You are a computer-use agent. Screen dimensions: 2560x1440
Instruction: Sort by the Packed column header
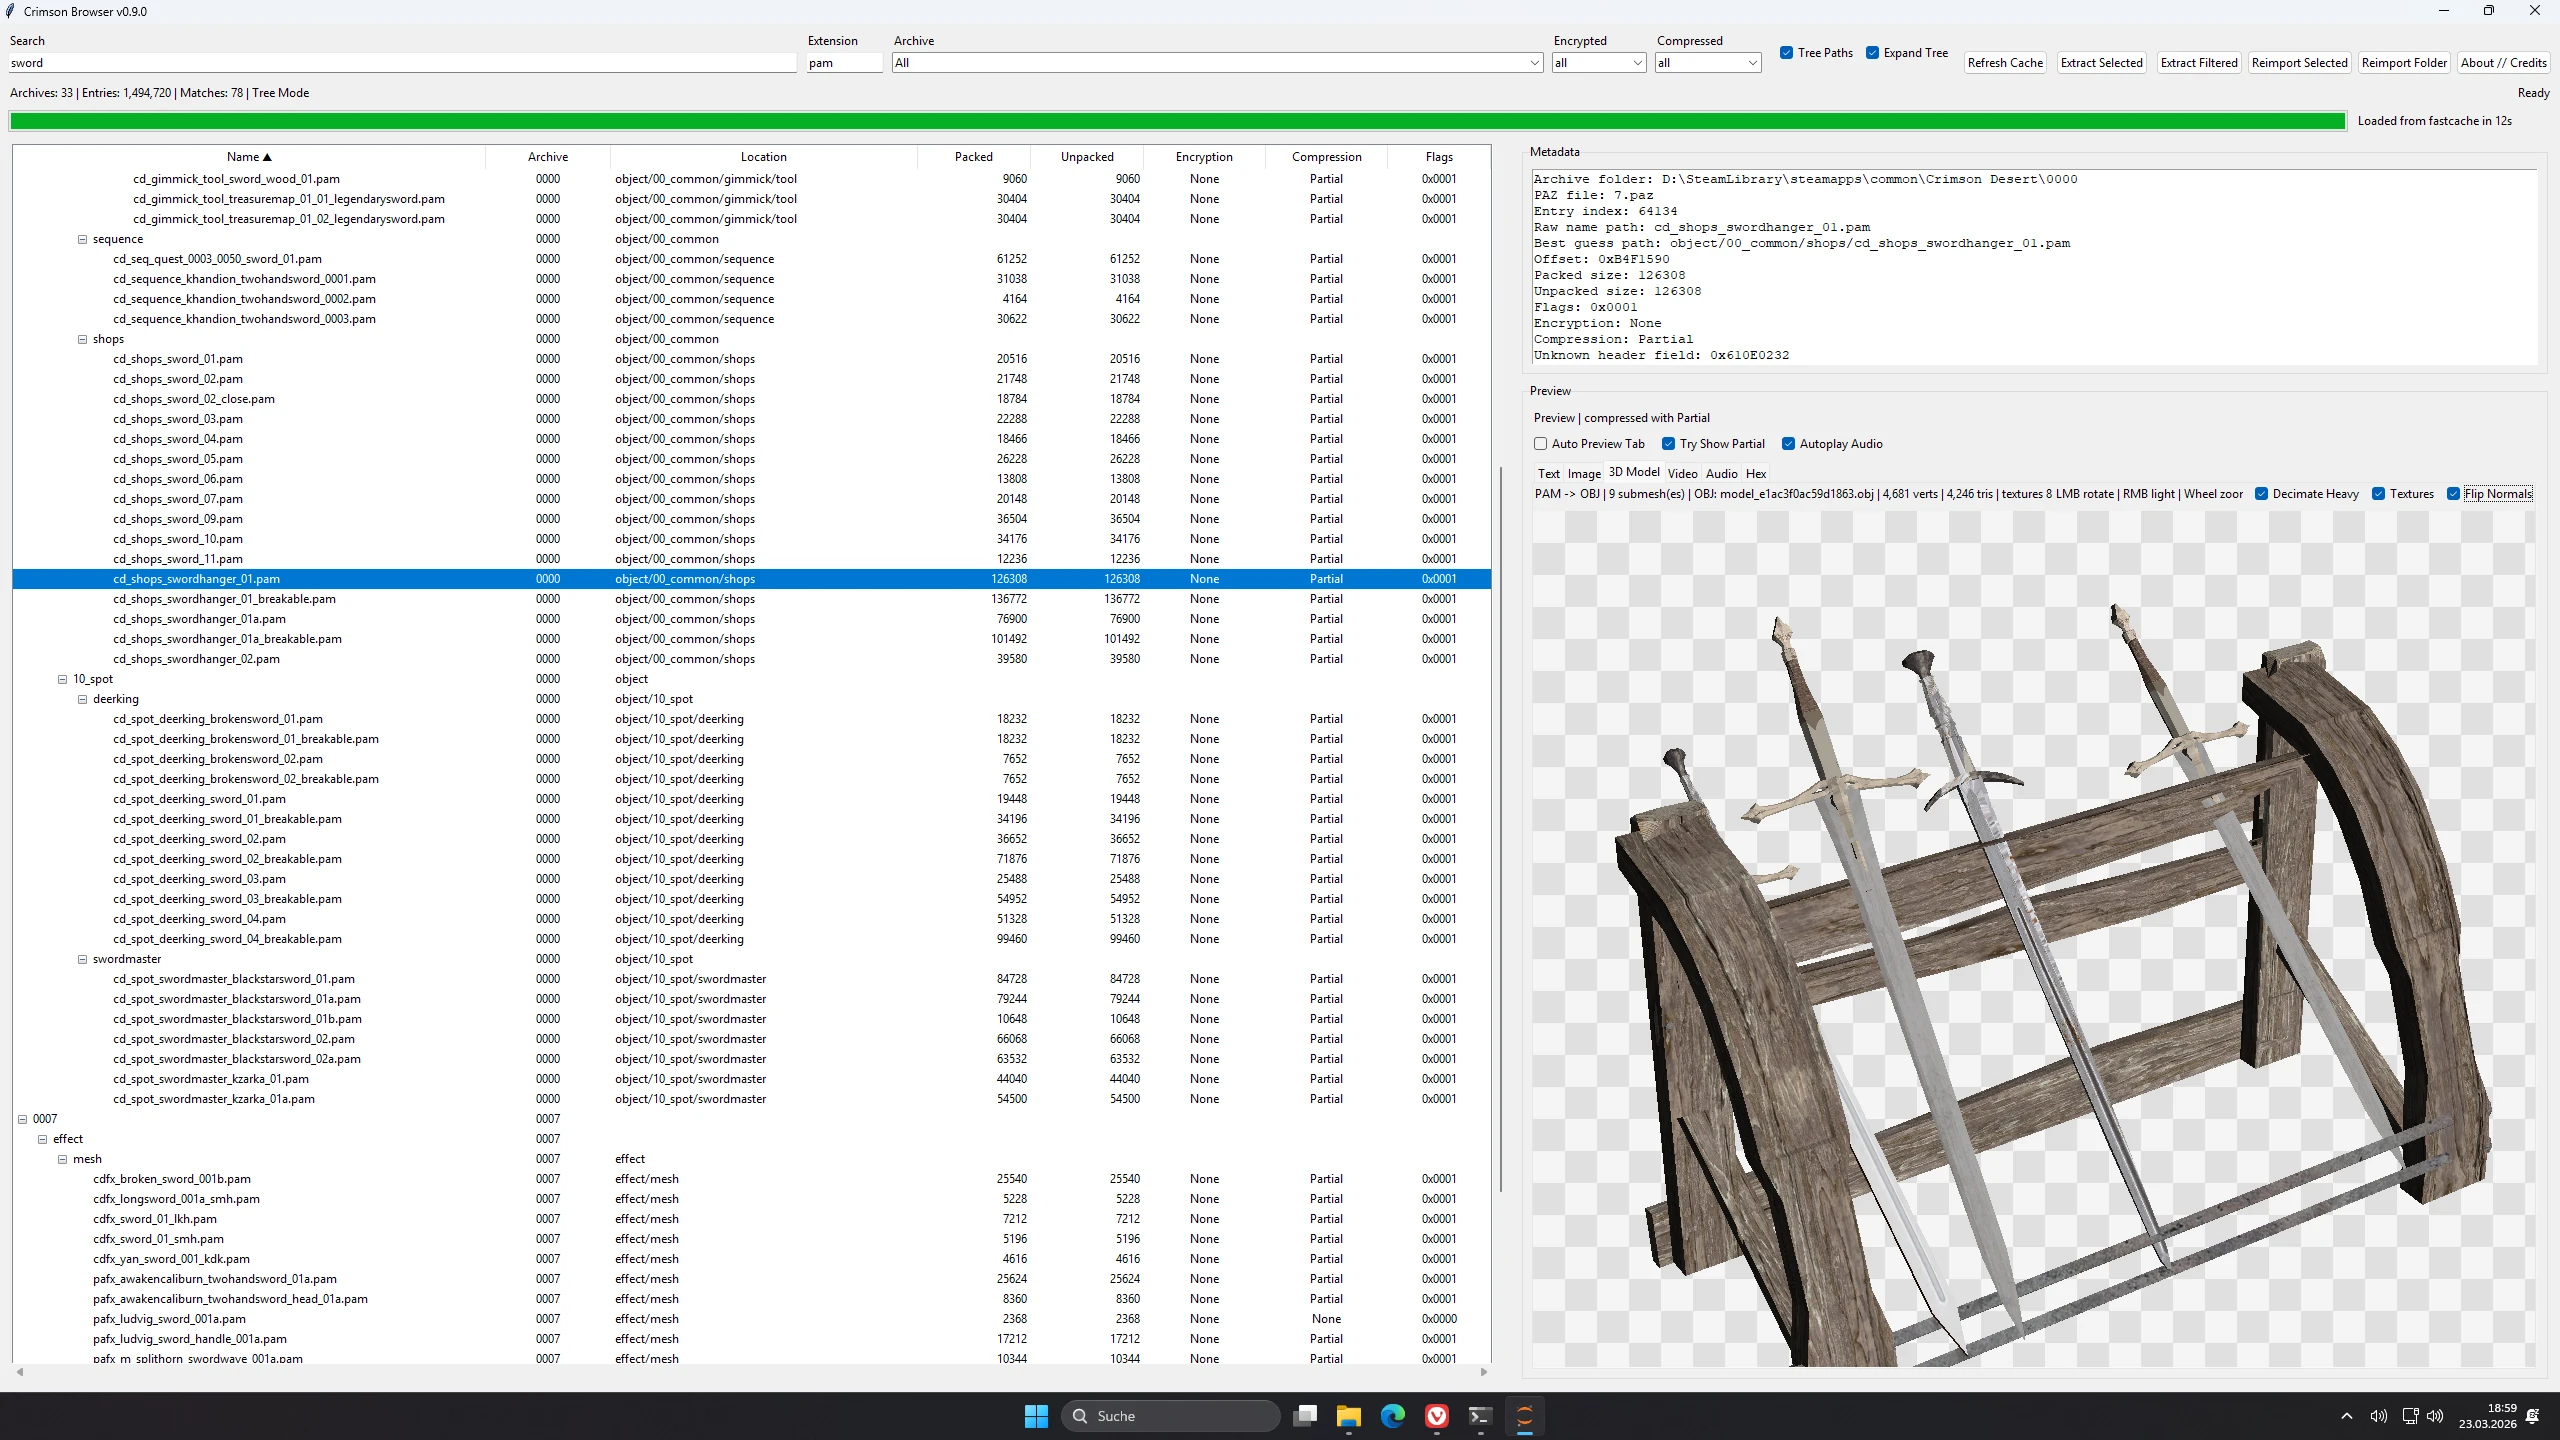(x=973, y=157)
